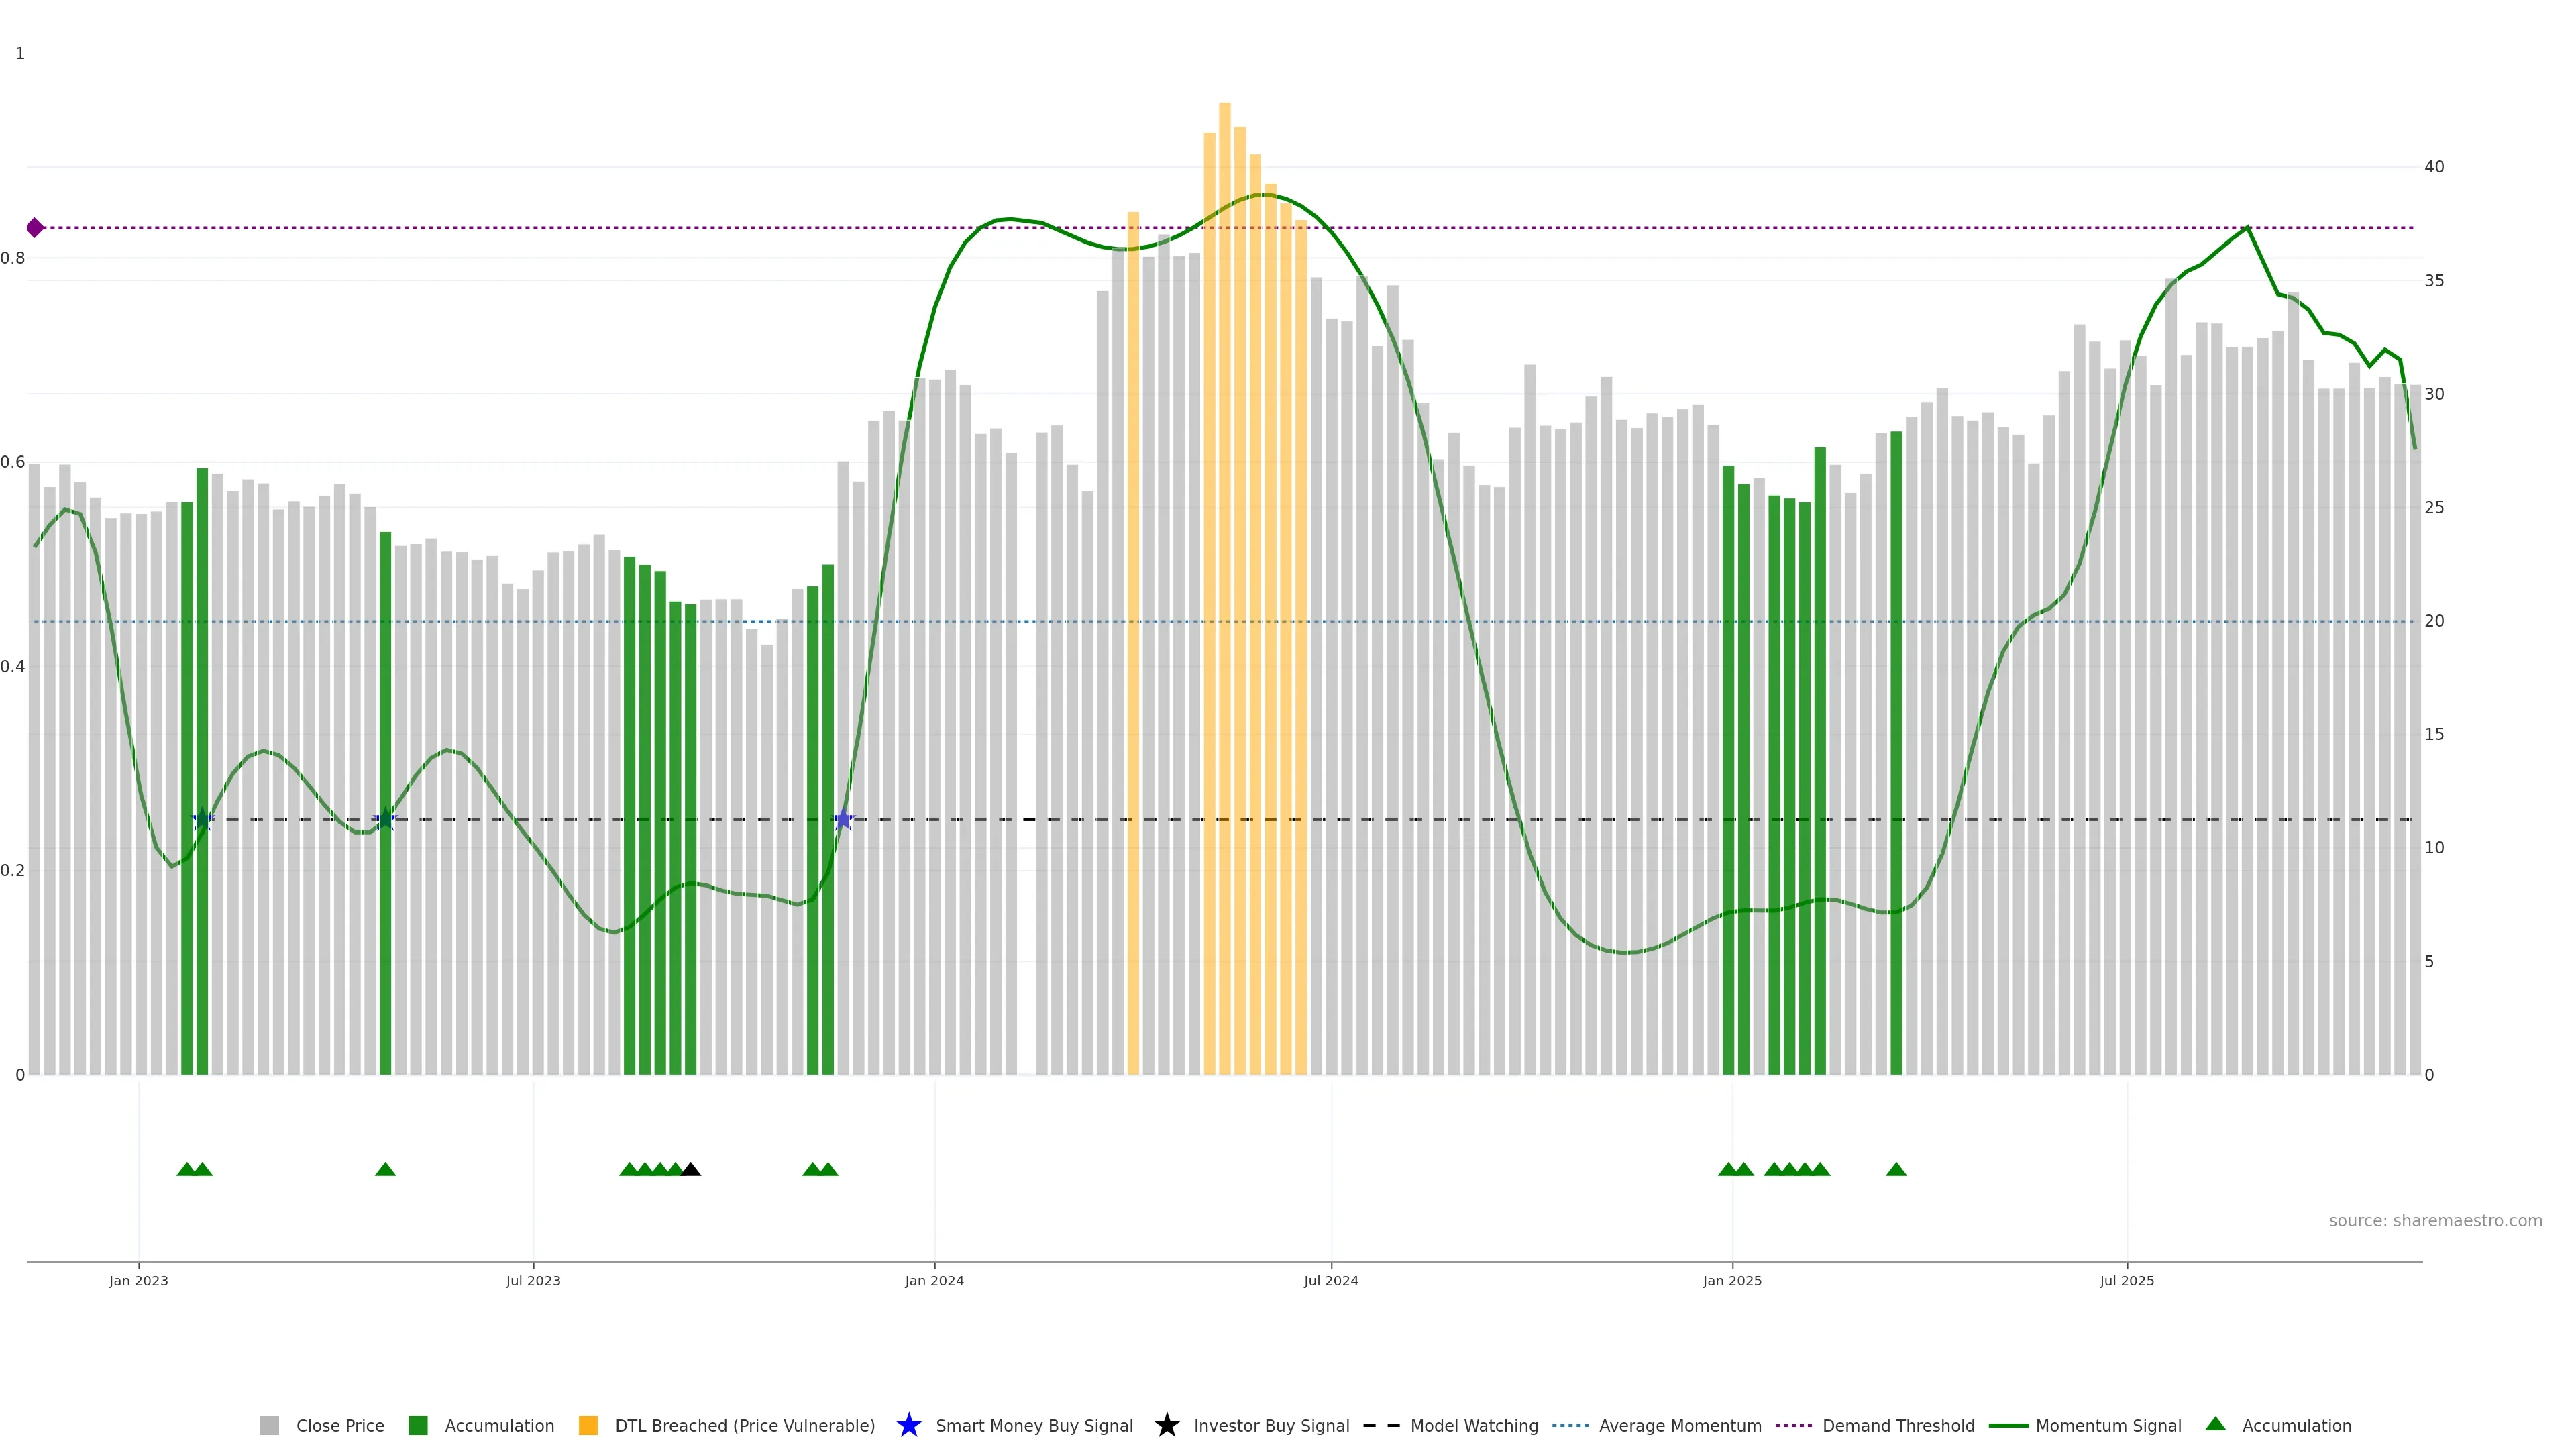
Task: Click the green Accumulation triangle legend icon
Action: click(2215, 1424)
